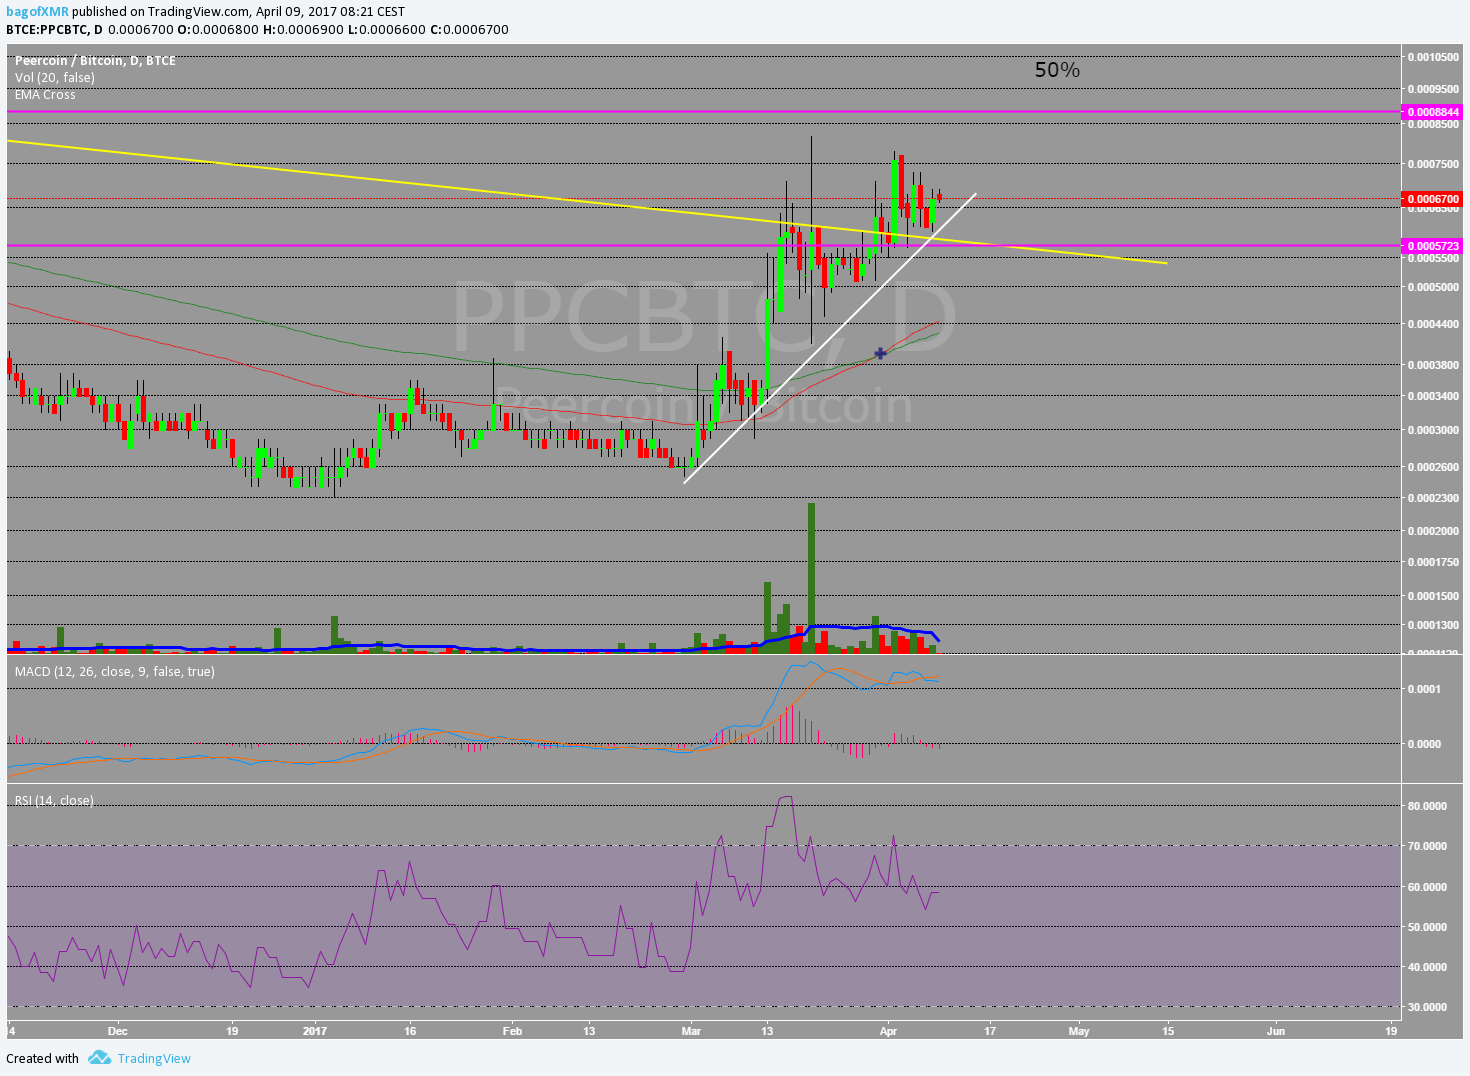Click the 0.0010500 price axis label
Screen dimensions: 1470x1076
1433,57
